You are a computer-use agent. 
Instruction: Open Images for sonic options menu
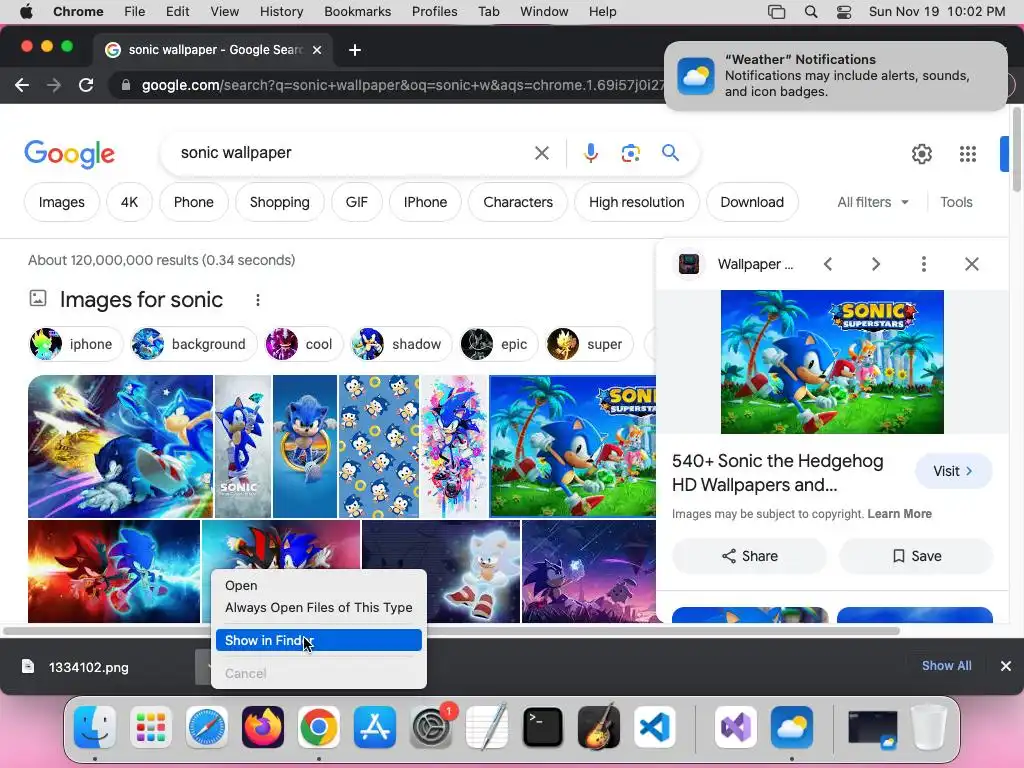point(258,300)
